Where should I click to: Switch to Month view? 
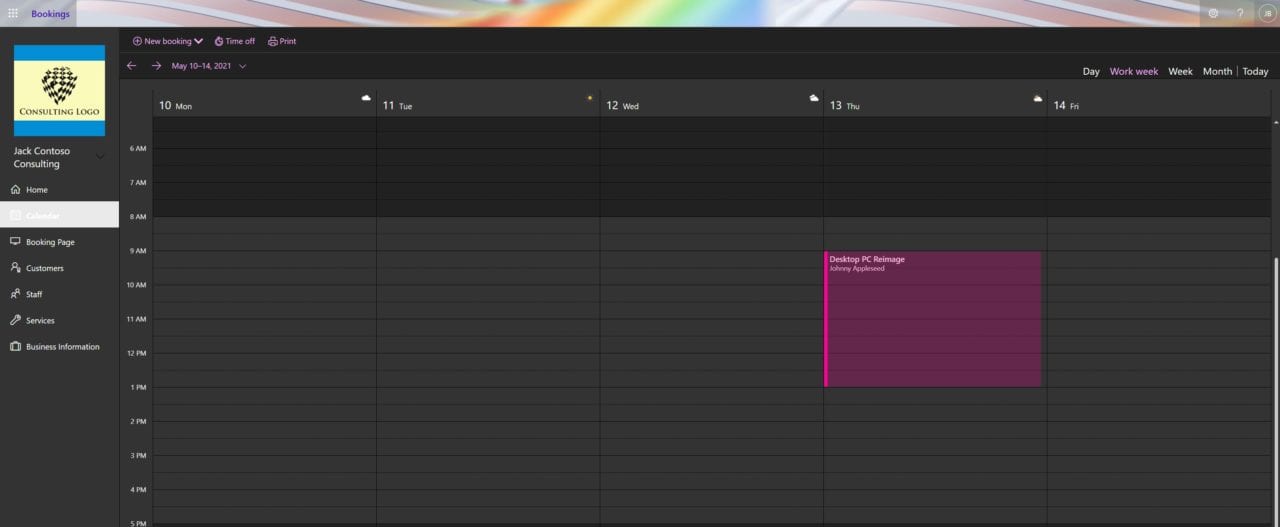[x=1217, y=71]
